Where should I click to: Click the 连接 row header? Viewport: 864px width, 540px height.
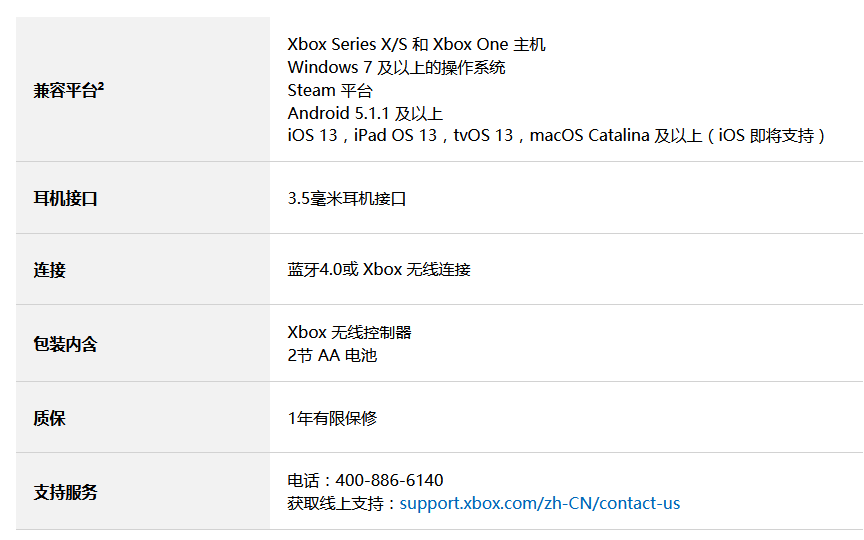point(50,270)
